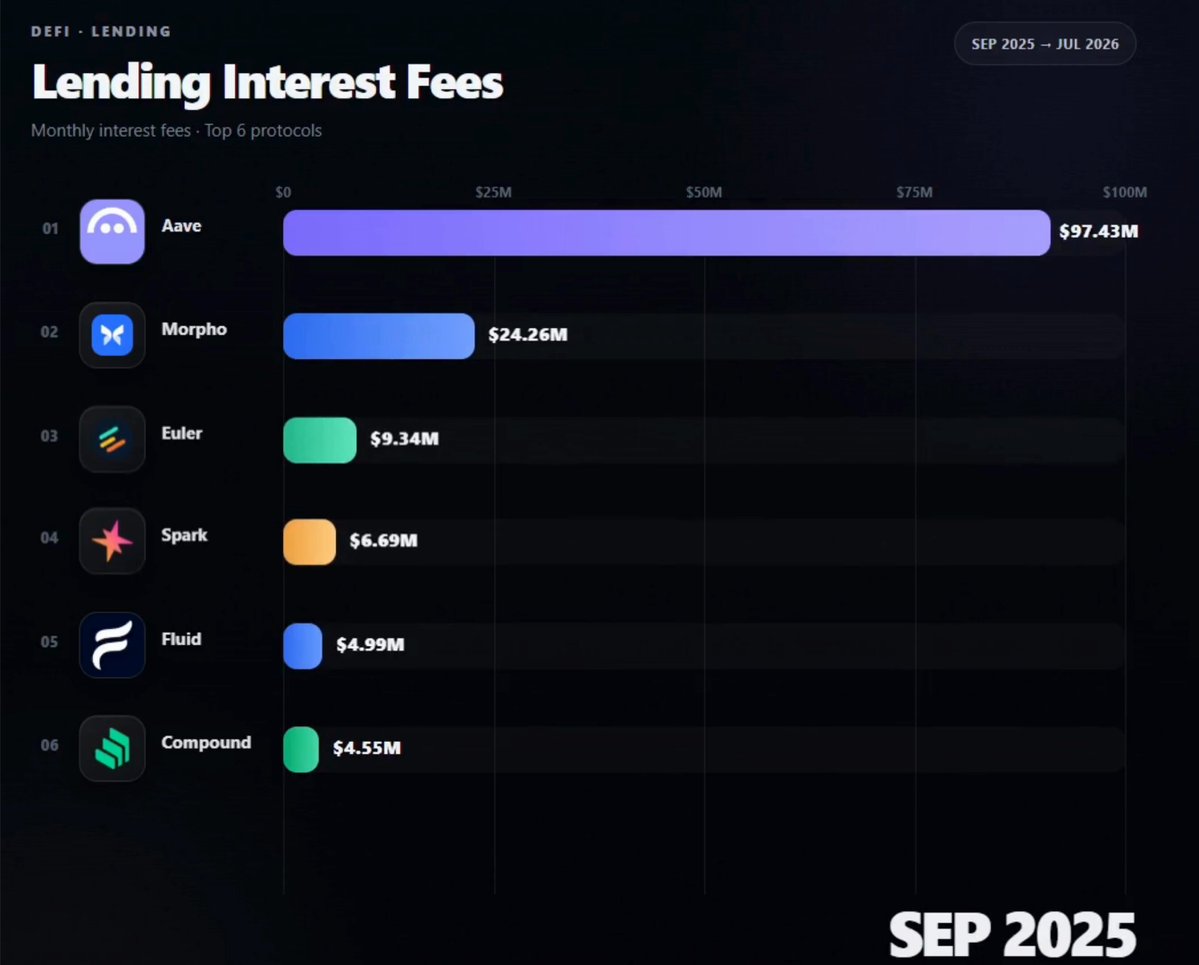Click the Morpho butterfly logo icon
The height and width of the screenshot is (965, 1199).
112,335
